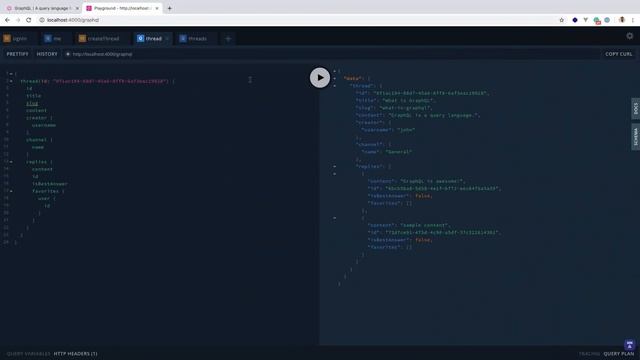Switch to the GraphQL browser tab
Screen dimensions: 640x360
tap(42, 8)
